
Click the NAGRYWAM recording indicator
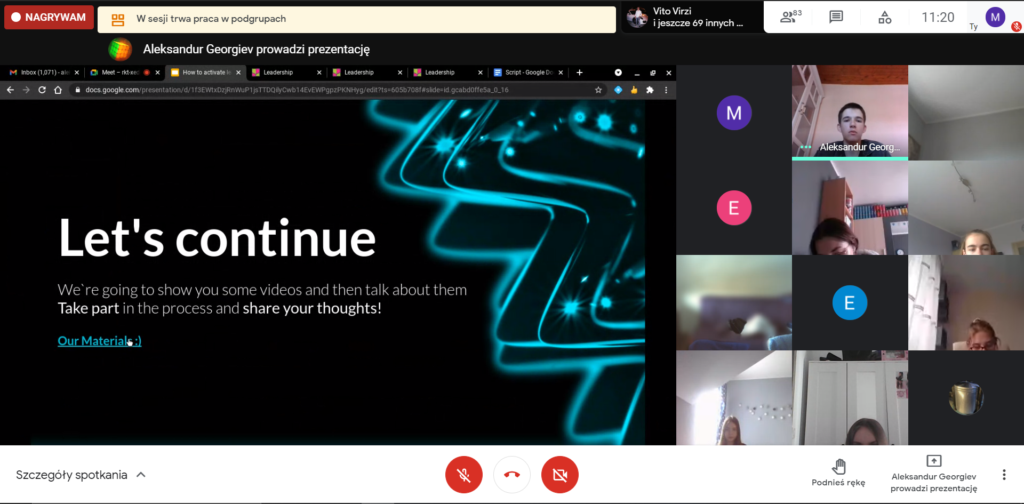click(x=49, y=18)
